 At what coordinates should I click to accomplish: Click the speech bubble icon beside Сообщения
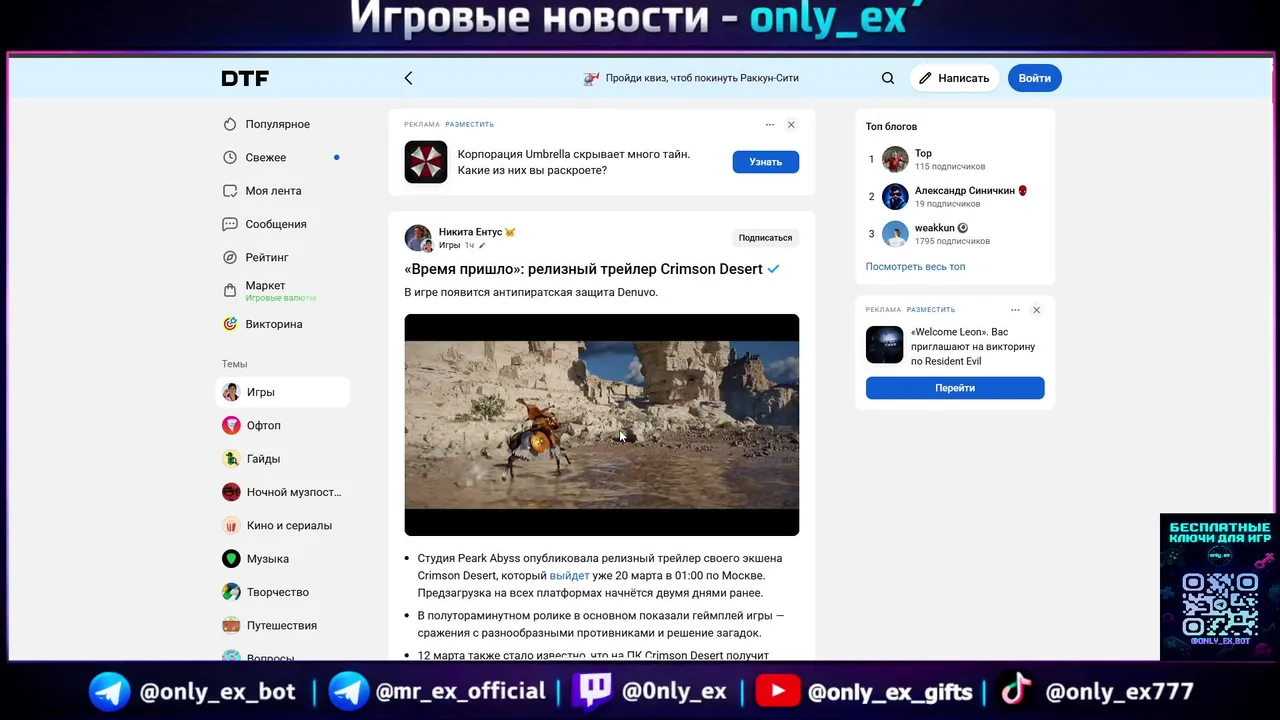tap(230, 224)
